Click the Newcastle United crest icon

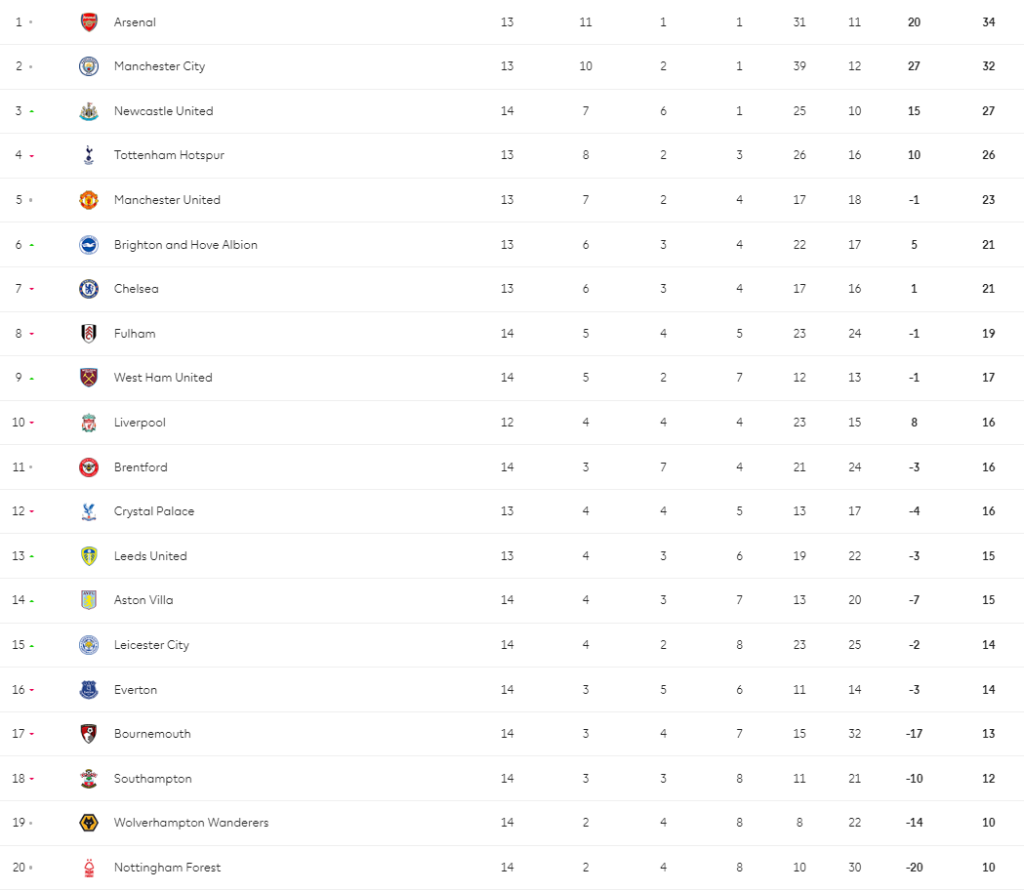click(x=89, y=111)
